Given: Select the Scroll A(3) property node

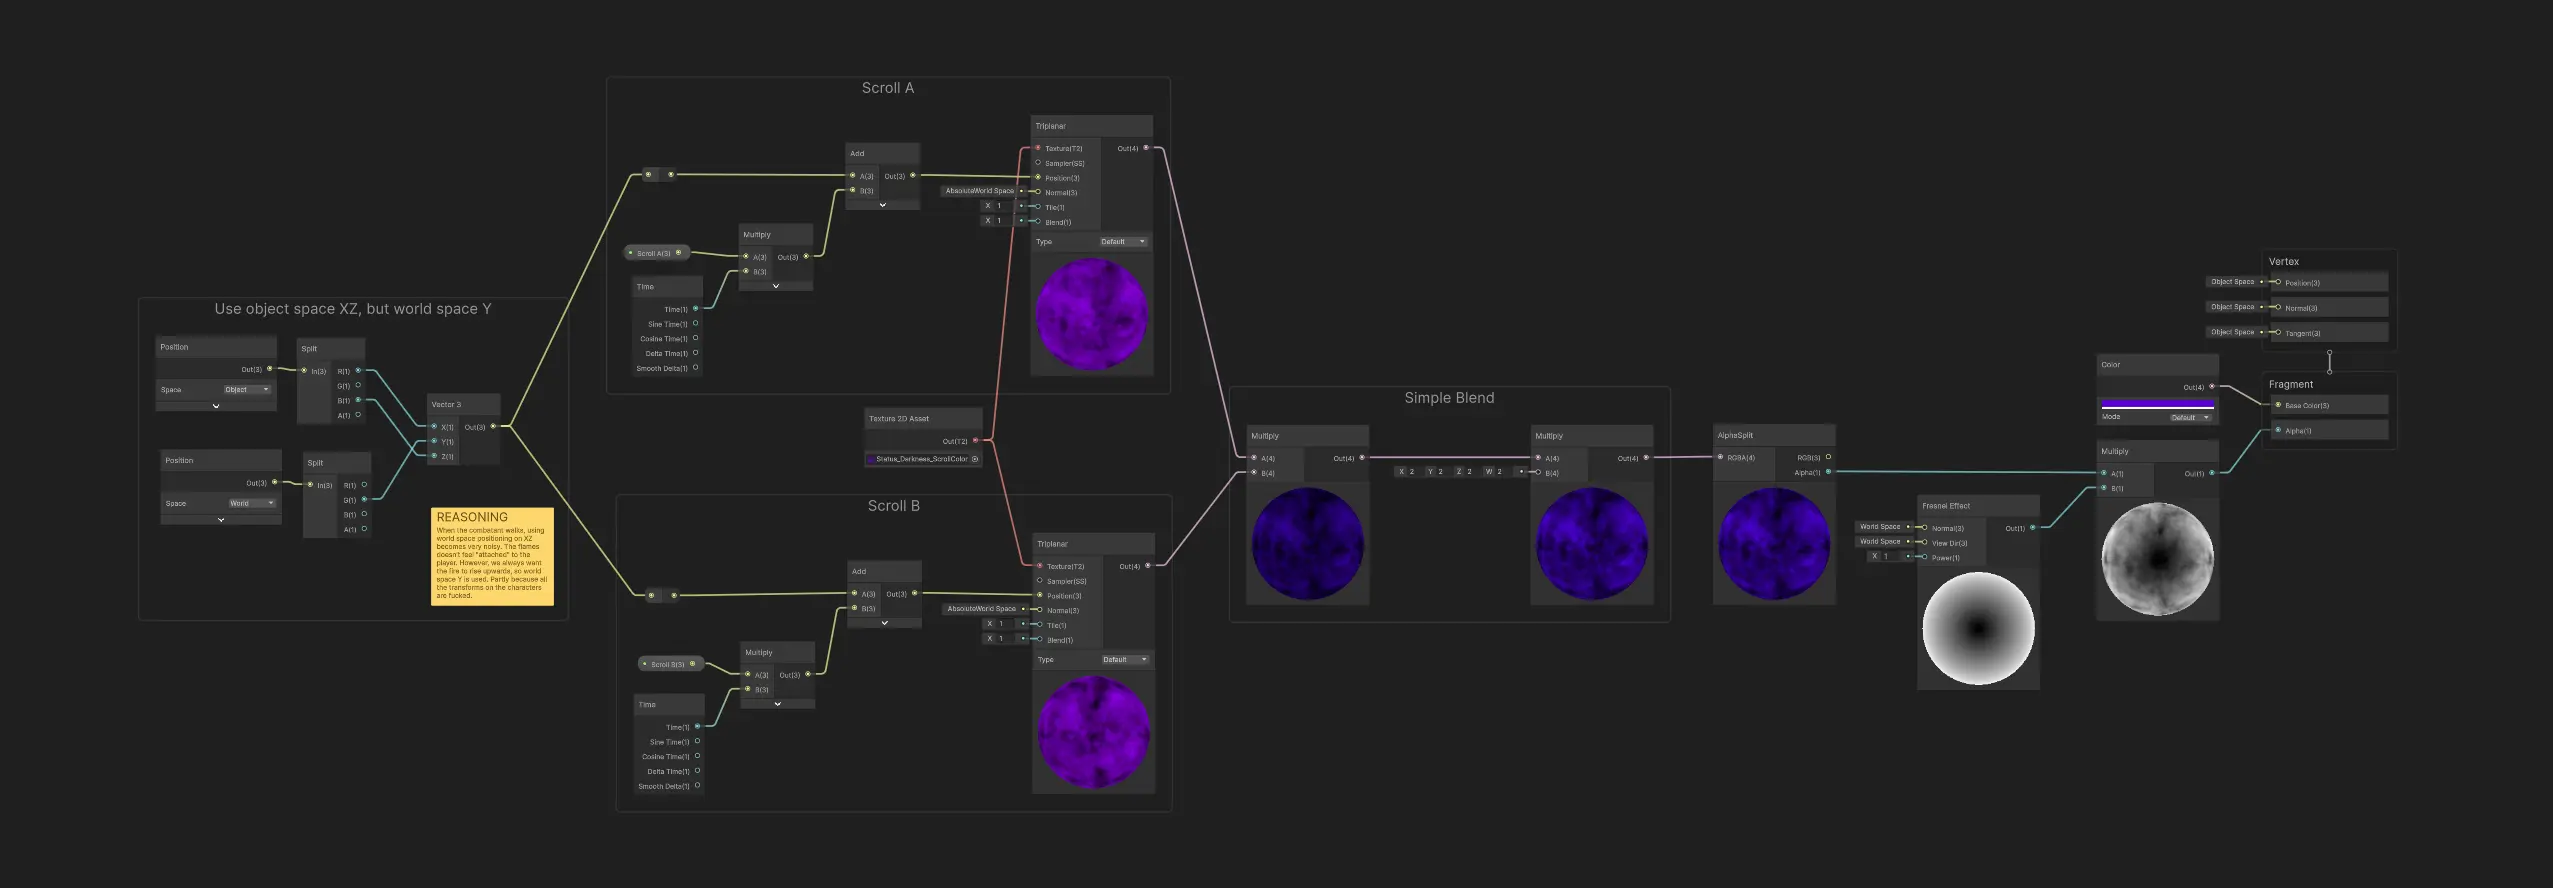Looking at the screenshot, I should 654,254.
